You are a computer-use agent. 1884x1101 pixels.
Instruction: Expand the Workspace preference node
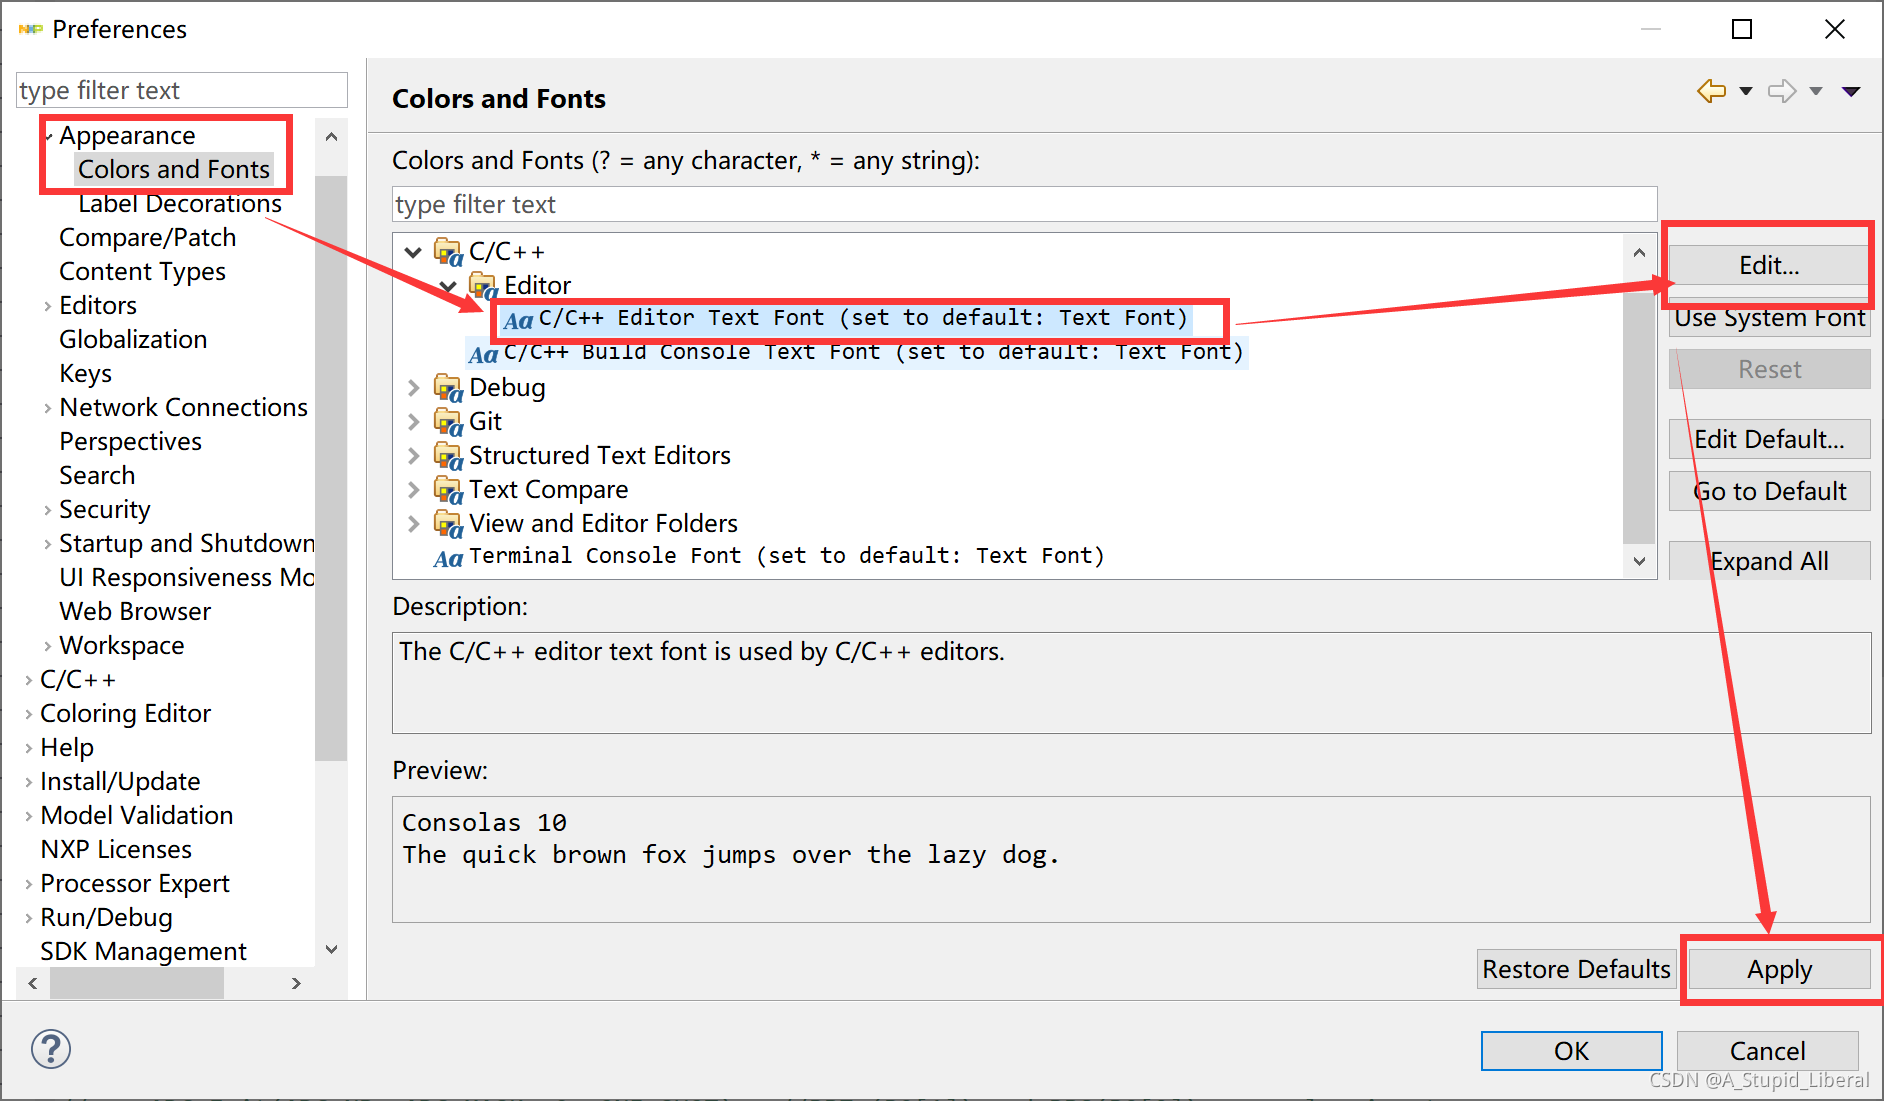coord(47,646)
